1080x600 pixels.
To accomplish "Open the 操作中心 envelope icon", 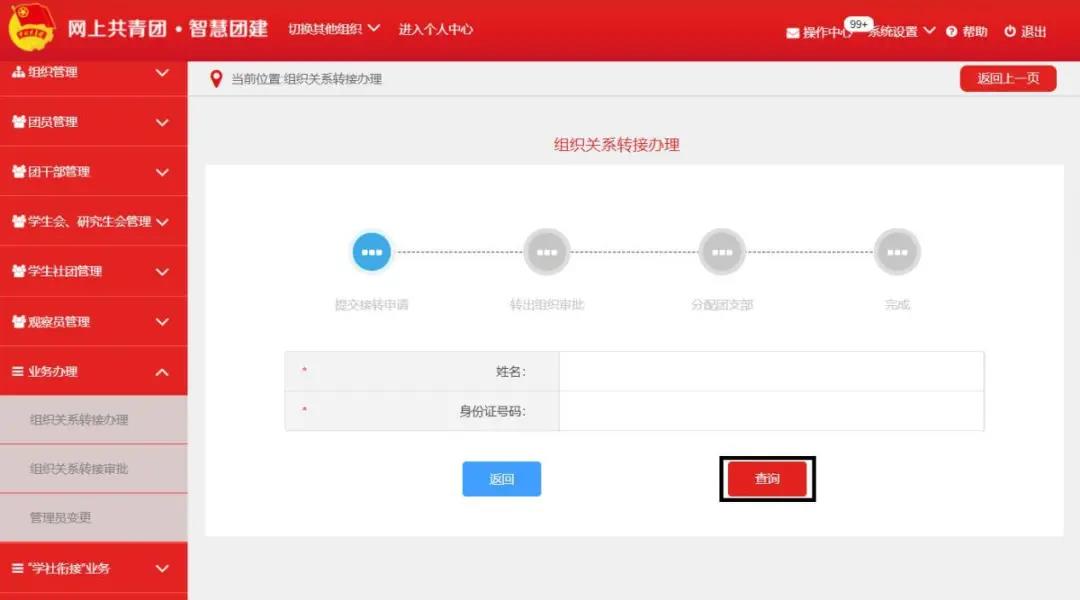I will click(x=793, y=32).
